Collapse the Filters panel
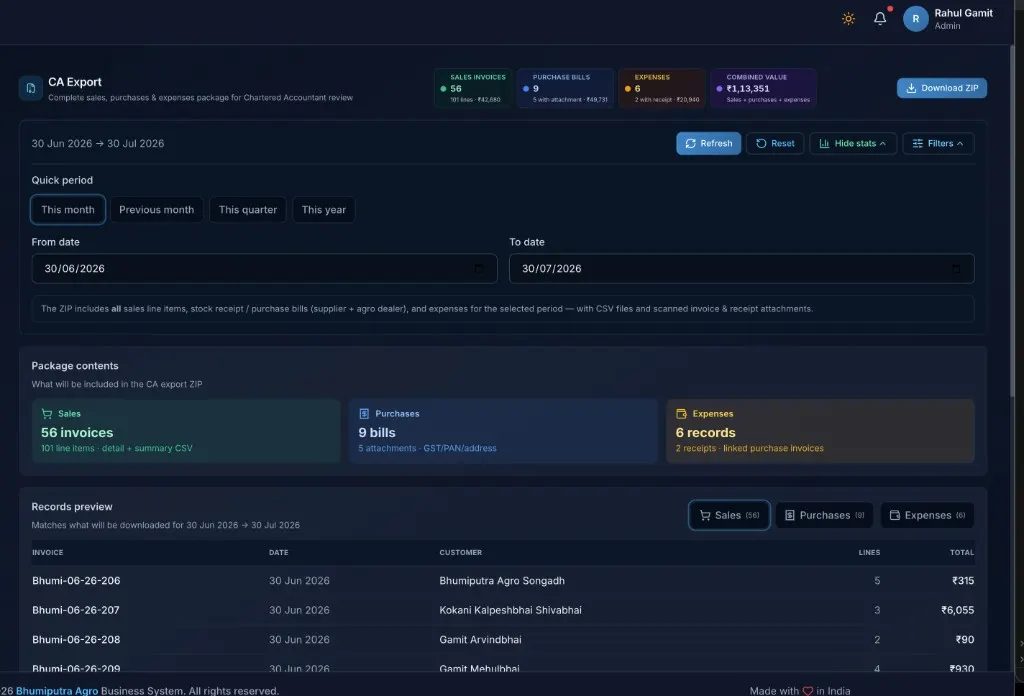Viewport: 1024px width, 696px height. pos(938,144)
